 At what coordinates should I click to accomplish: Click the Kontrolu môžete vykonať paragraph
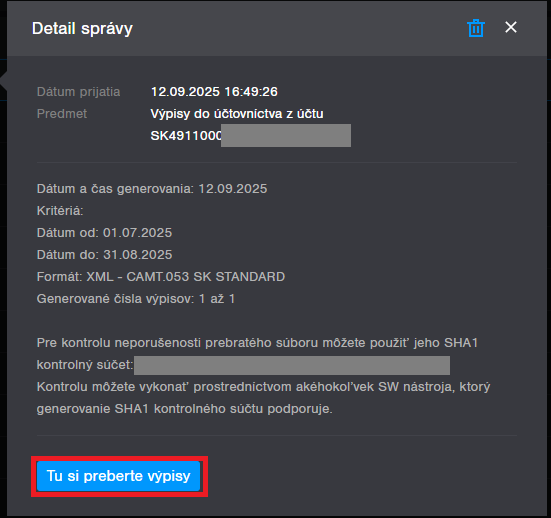263,398
